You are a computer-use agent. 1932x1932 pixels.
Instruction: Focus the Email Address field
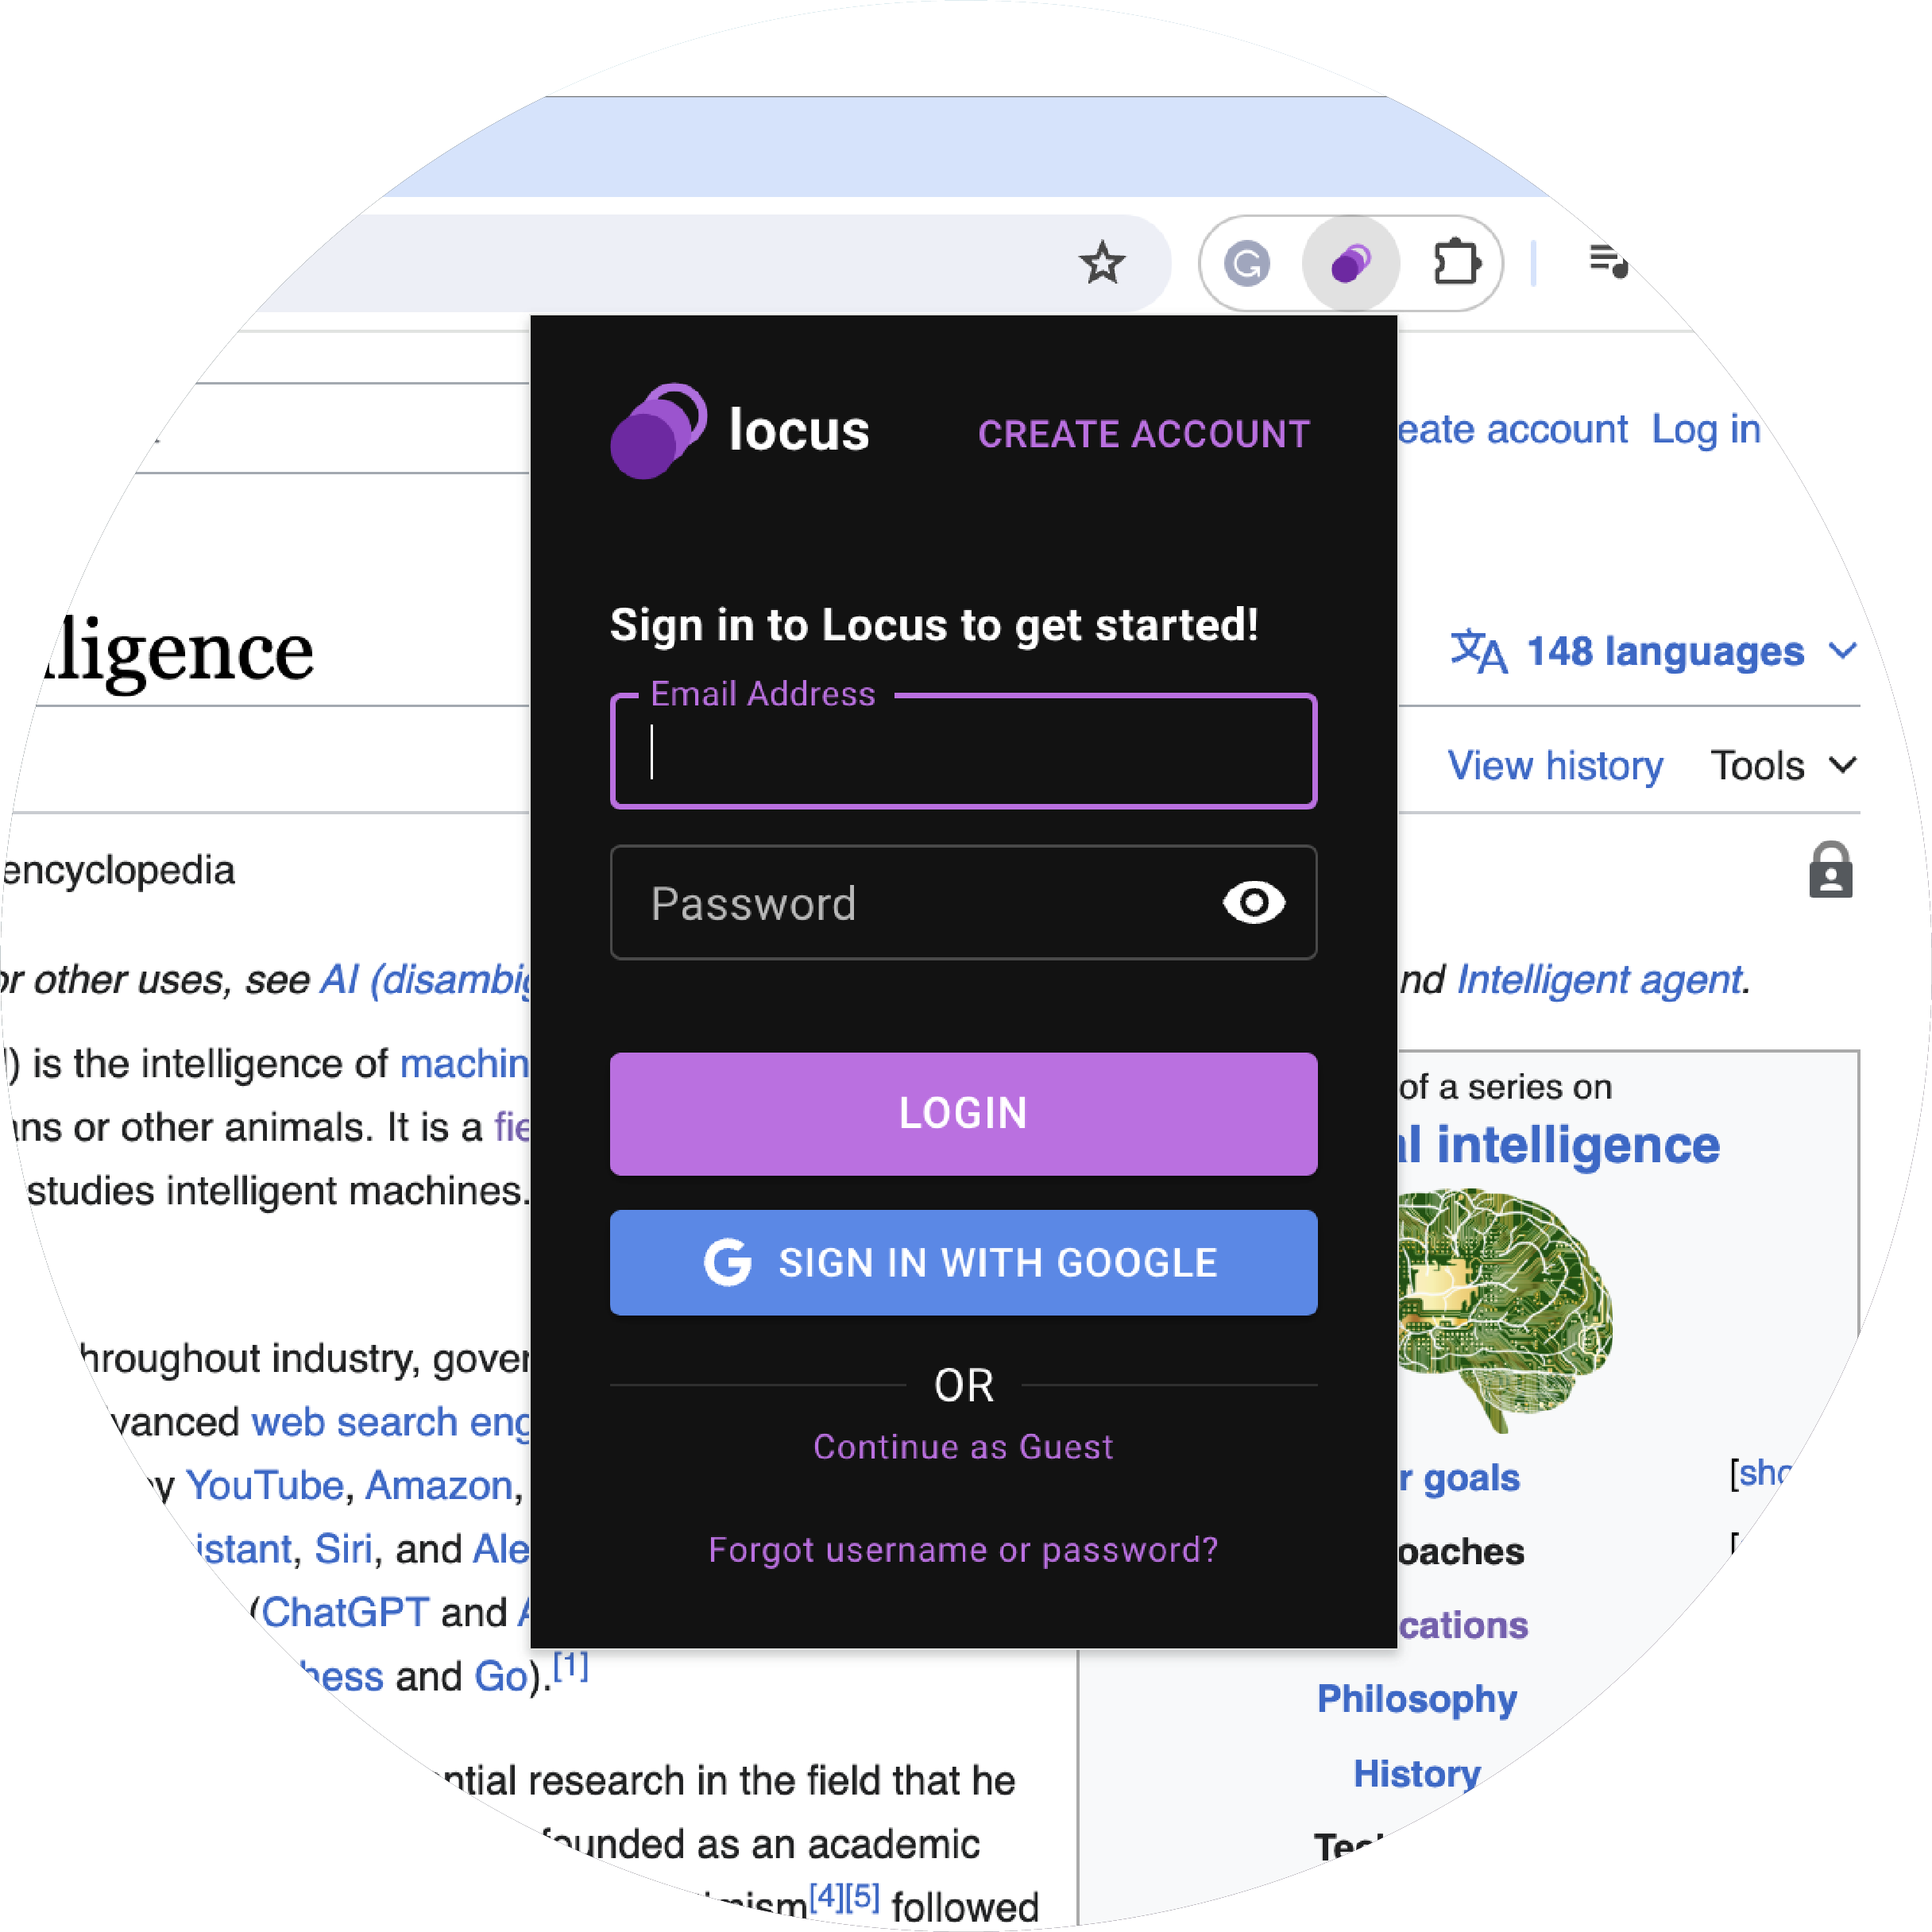click(x=964, y=752)
